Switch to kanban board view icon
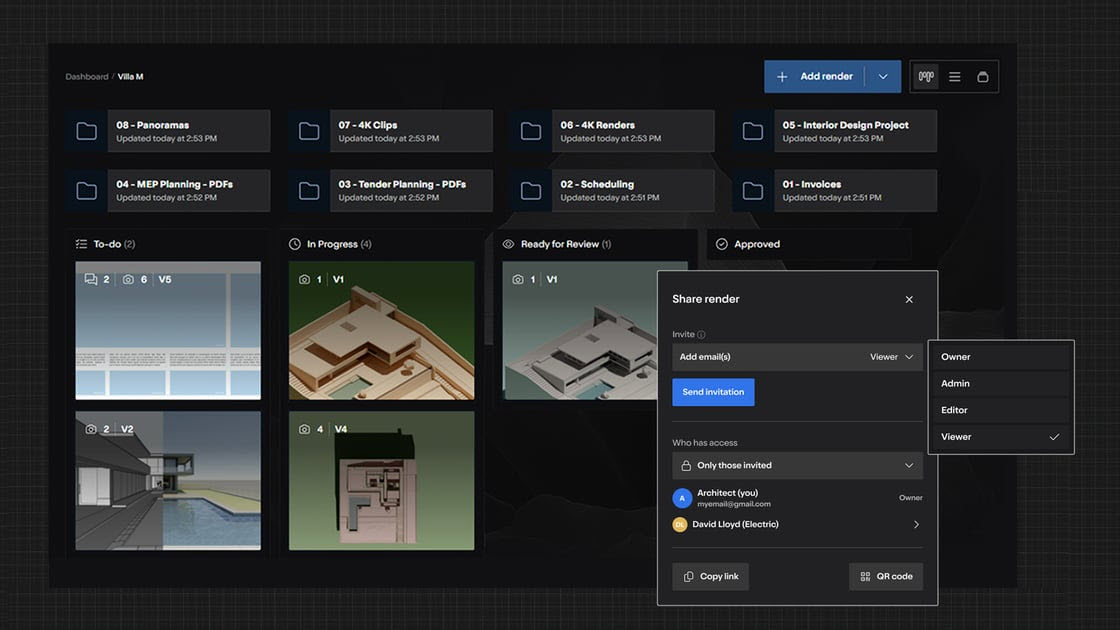 point(926,77)
